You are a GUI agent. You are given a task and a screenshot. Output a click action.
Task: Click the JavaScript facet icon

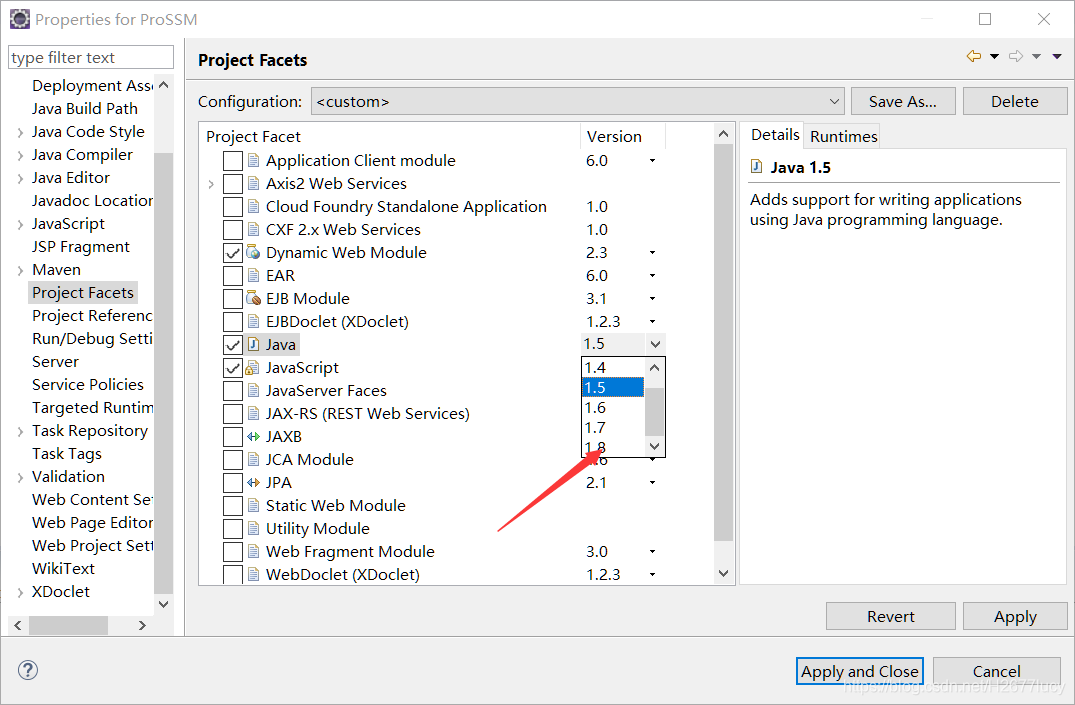pyautogui.click(x=253, y=368)
